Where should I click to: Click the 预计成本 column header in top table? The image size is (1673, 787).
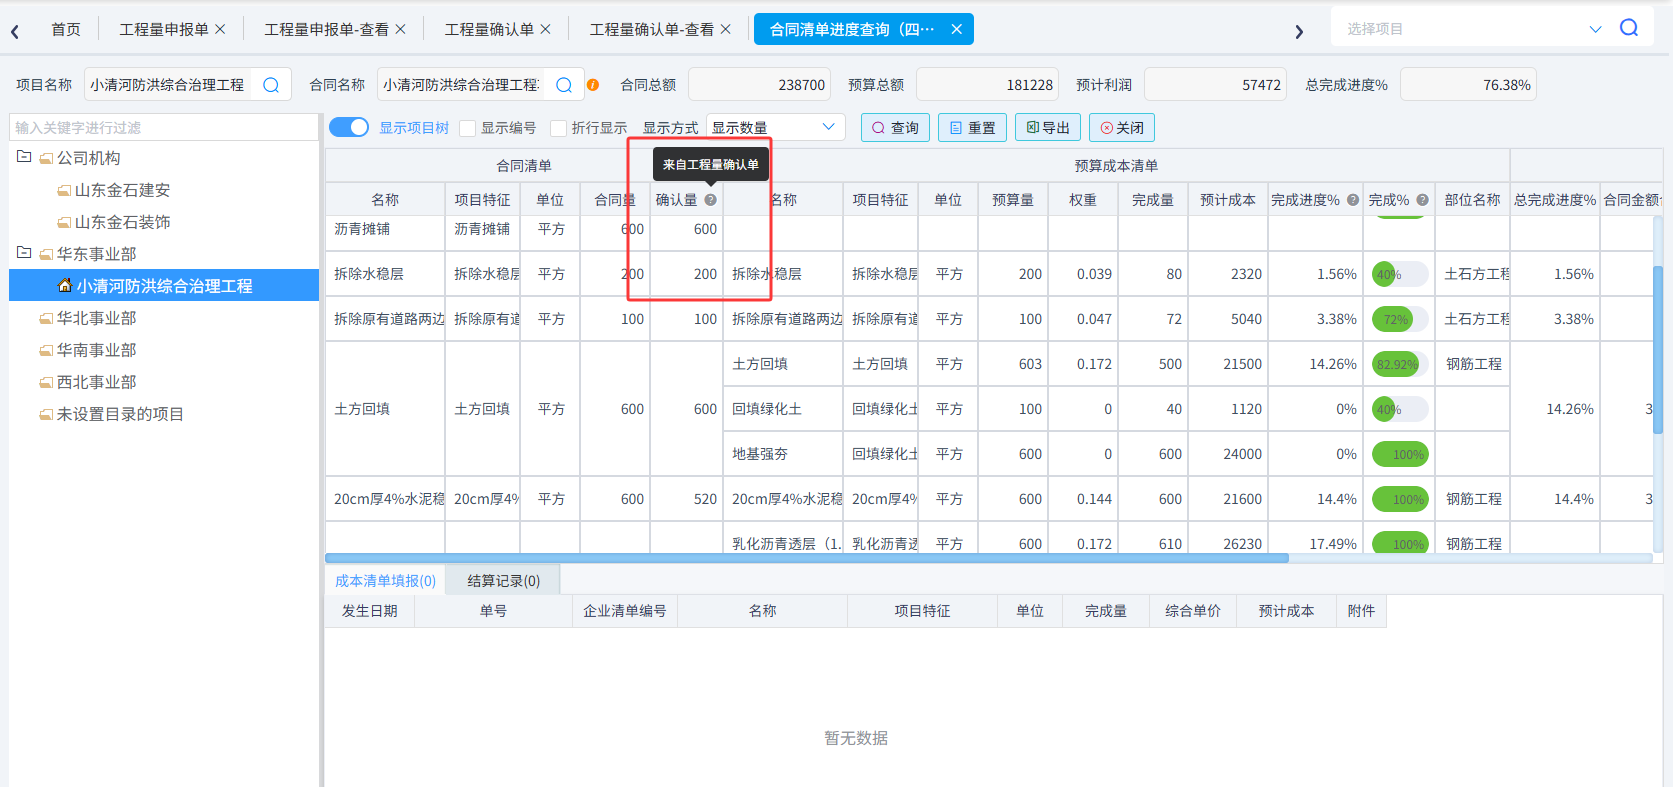1228,200
